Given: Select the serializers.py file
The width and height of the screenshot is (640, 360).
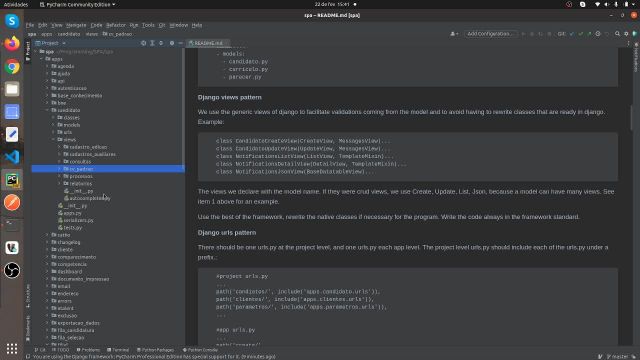Looking at the screenshot, I should coord(76,220).
